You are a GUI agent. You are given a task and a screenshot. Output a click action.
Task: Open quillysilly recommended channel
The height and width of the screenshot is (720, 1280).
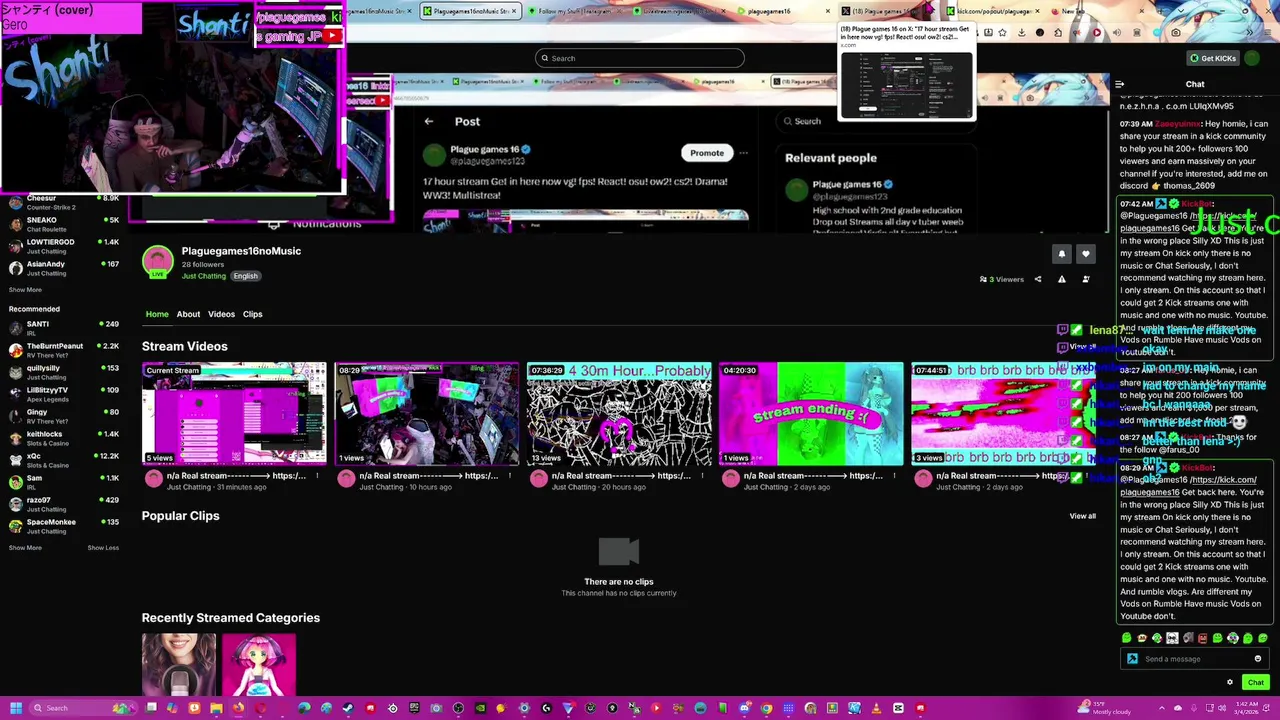tap(62, 372)
